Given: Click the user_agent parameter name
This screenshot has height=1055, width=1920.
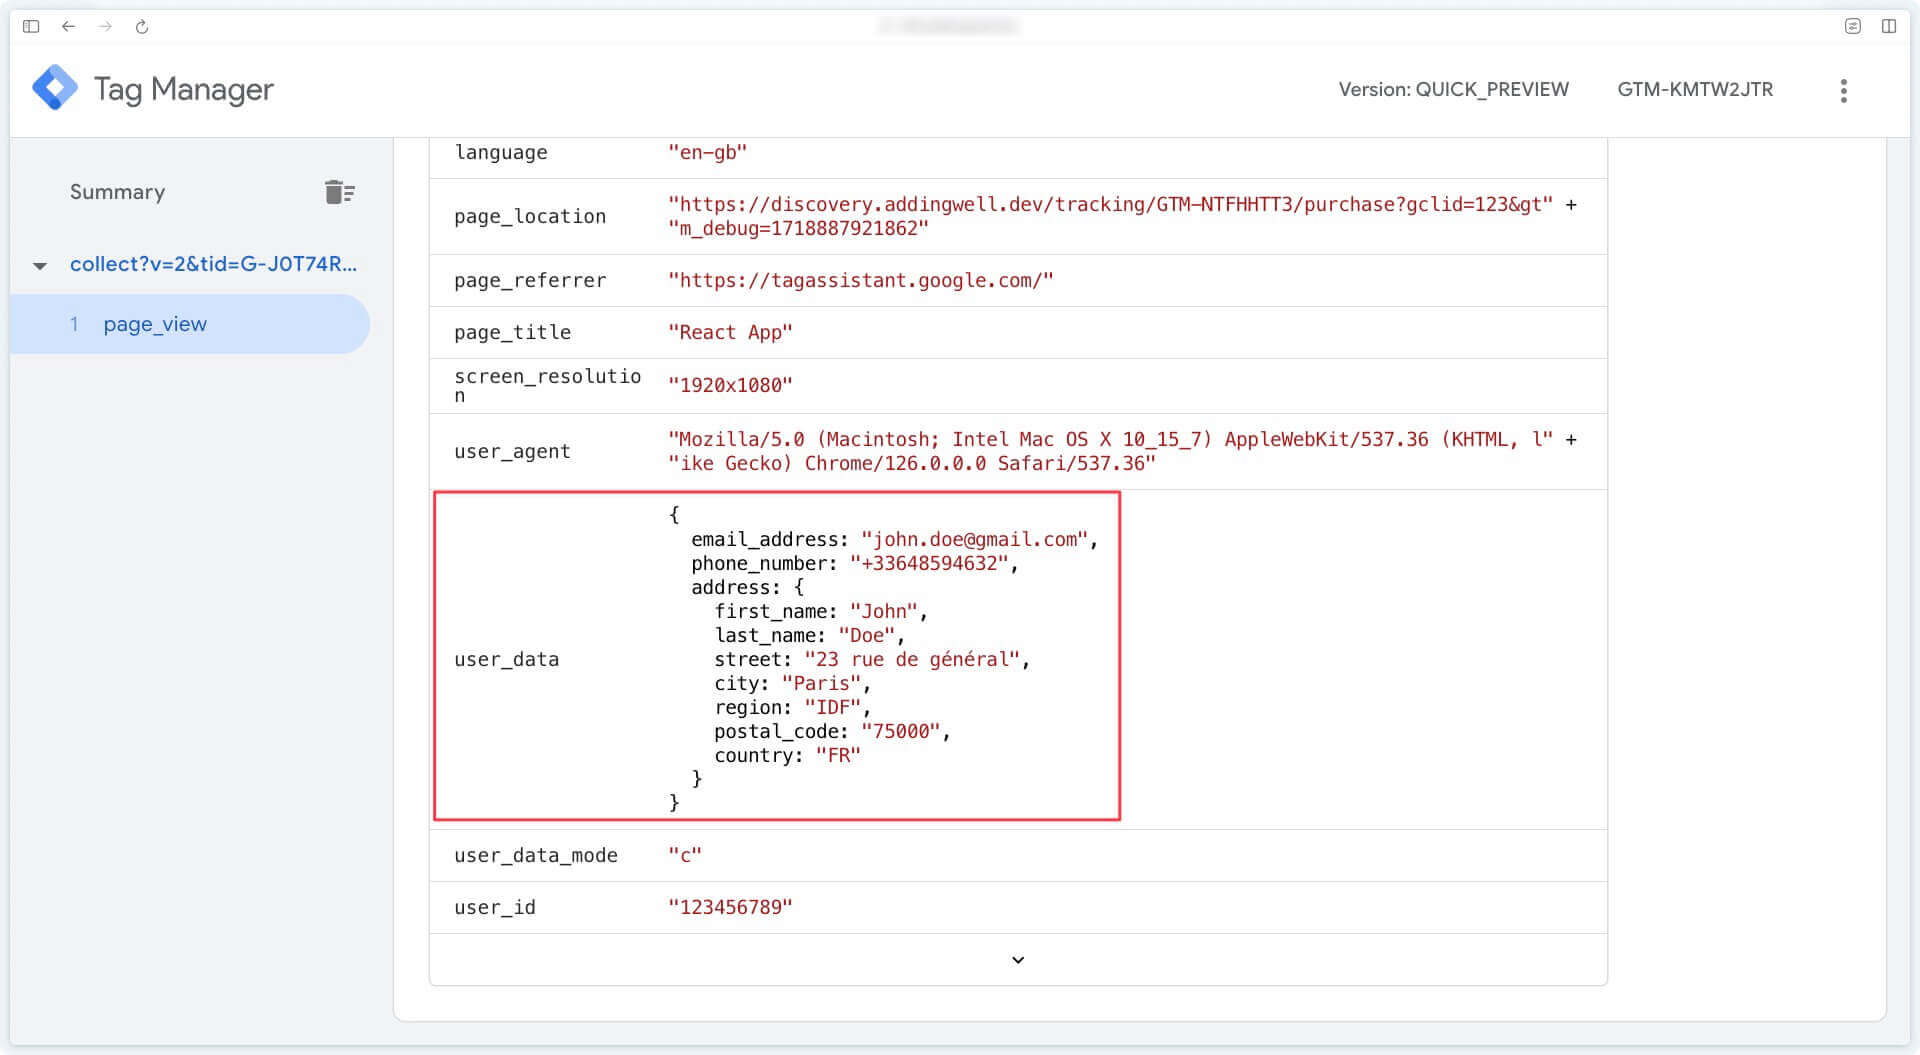Looking at the screenshot, I should click(x=512, y=451).
